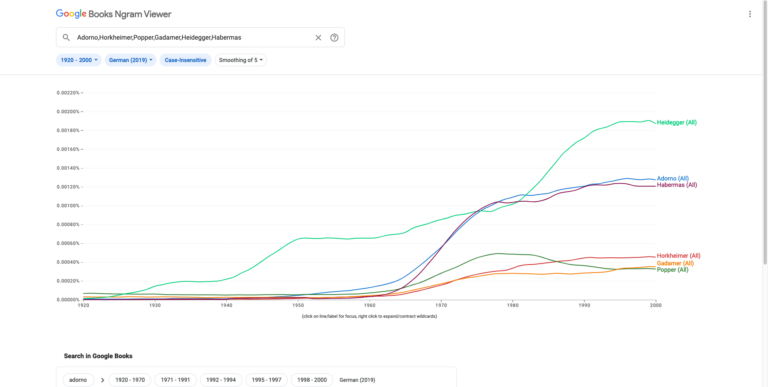Click the Popper (All) legend label
The image size is (768, 387).
coord(672,269)
